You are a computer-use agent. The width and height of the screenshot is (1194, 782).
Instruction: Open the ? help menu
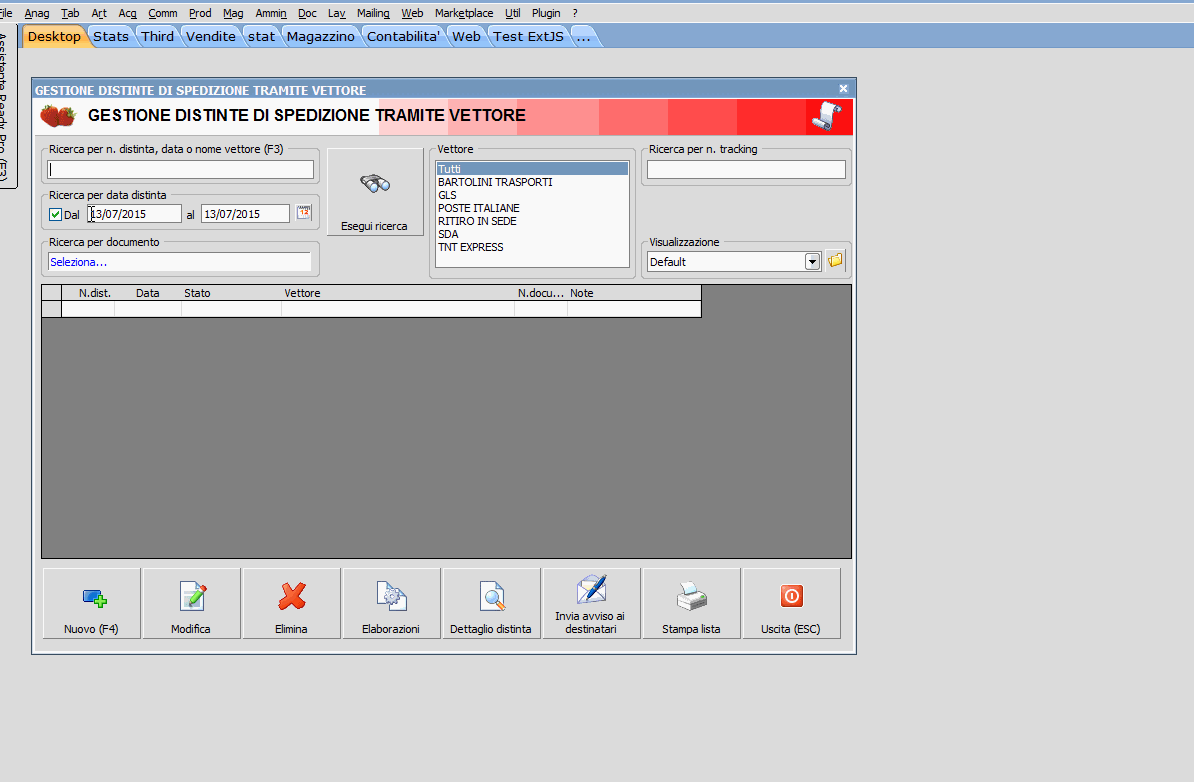(x=575, y=13)
